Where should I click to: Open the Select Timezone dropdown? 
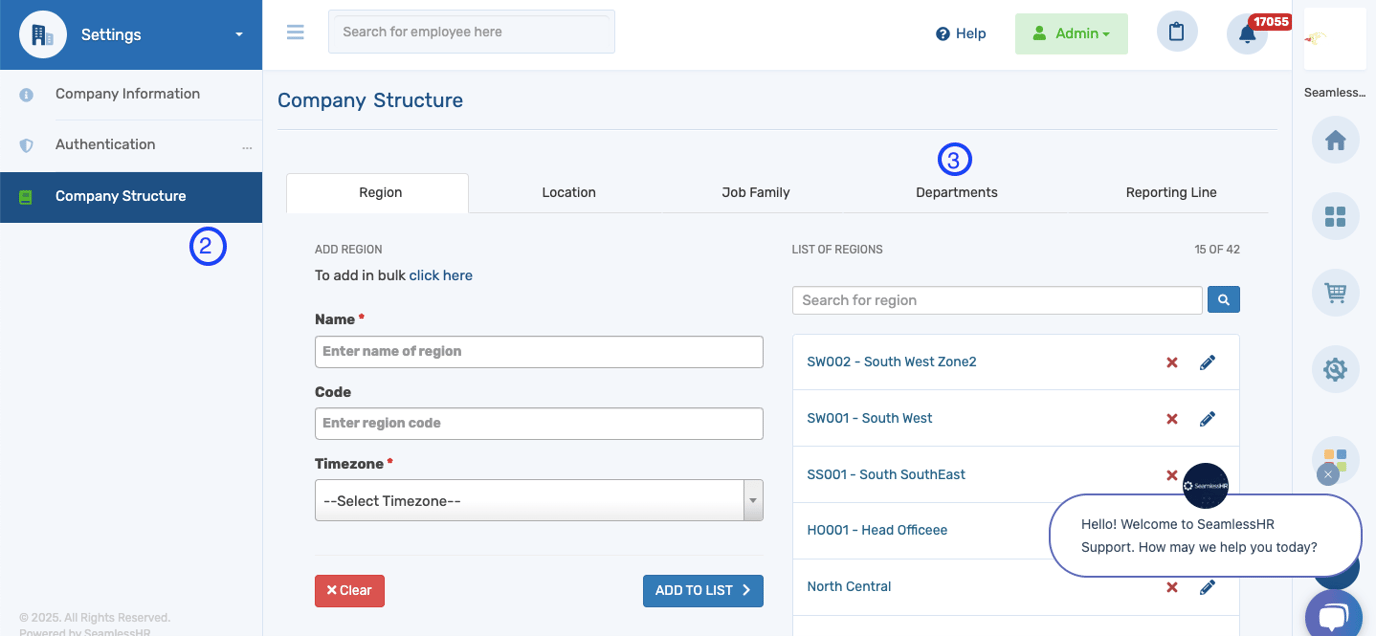point(539,500)
